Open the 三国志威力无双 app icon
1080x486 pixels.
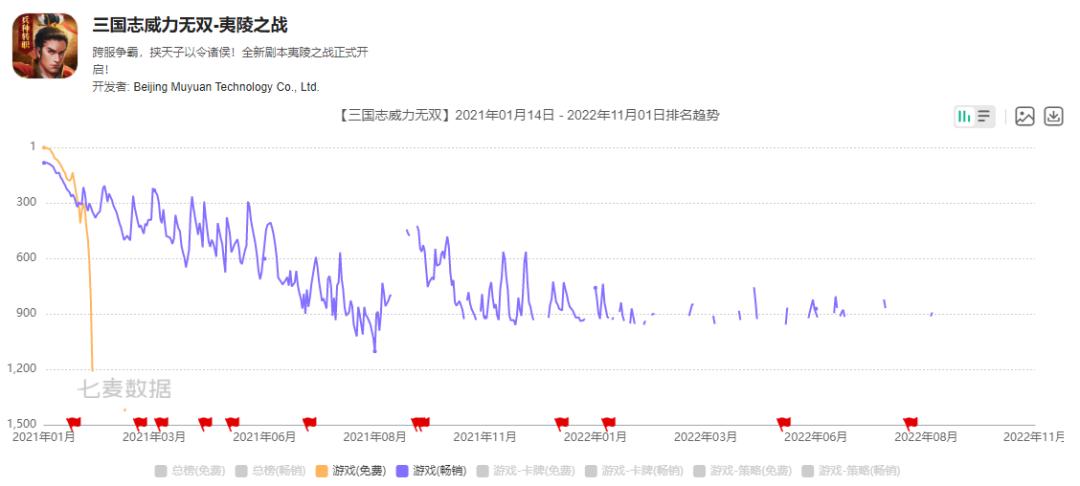click(45, 46)
